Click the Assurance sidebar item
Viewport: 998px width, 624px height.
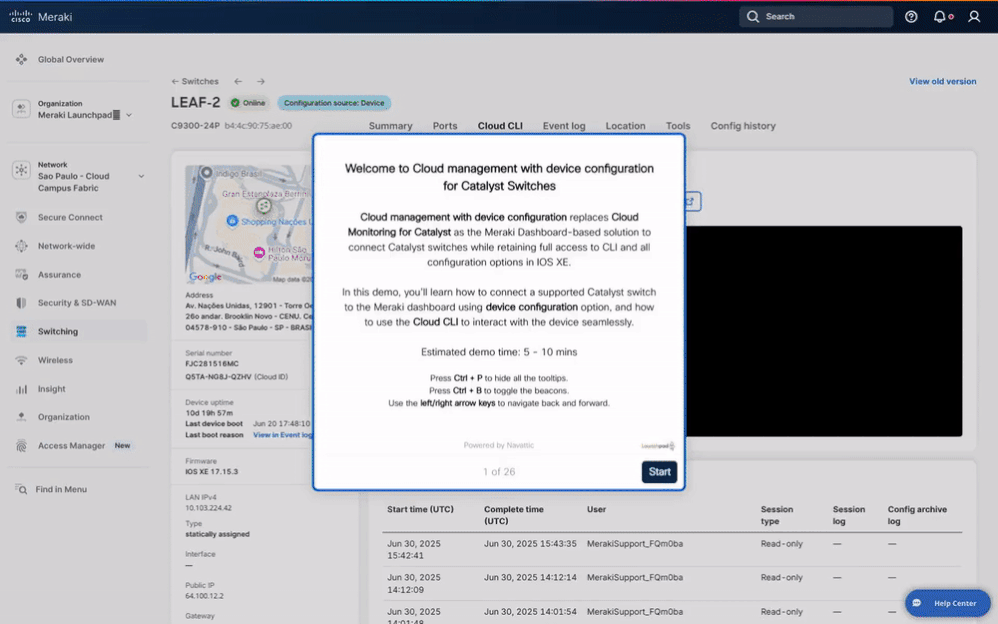60,275
